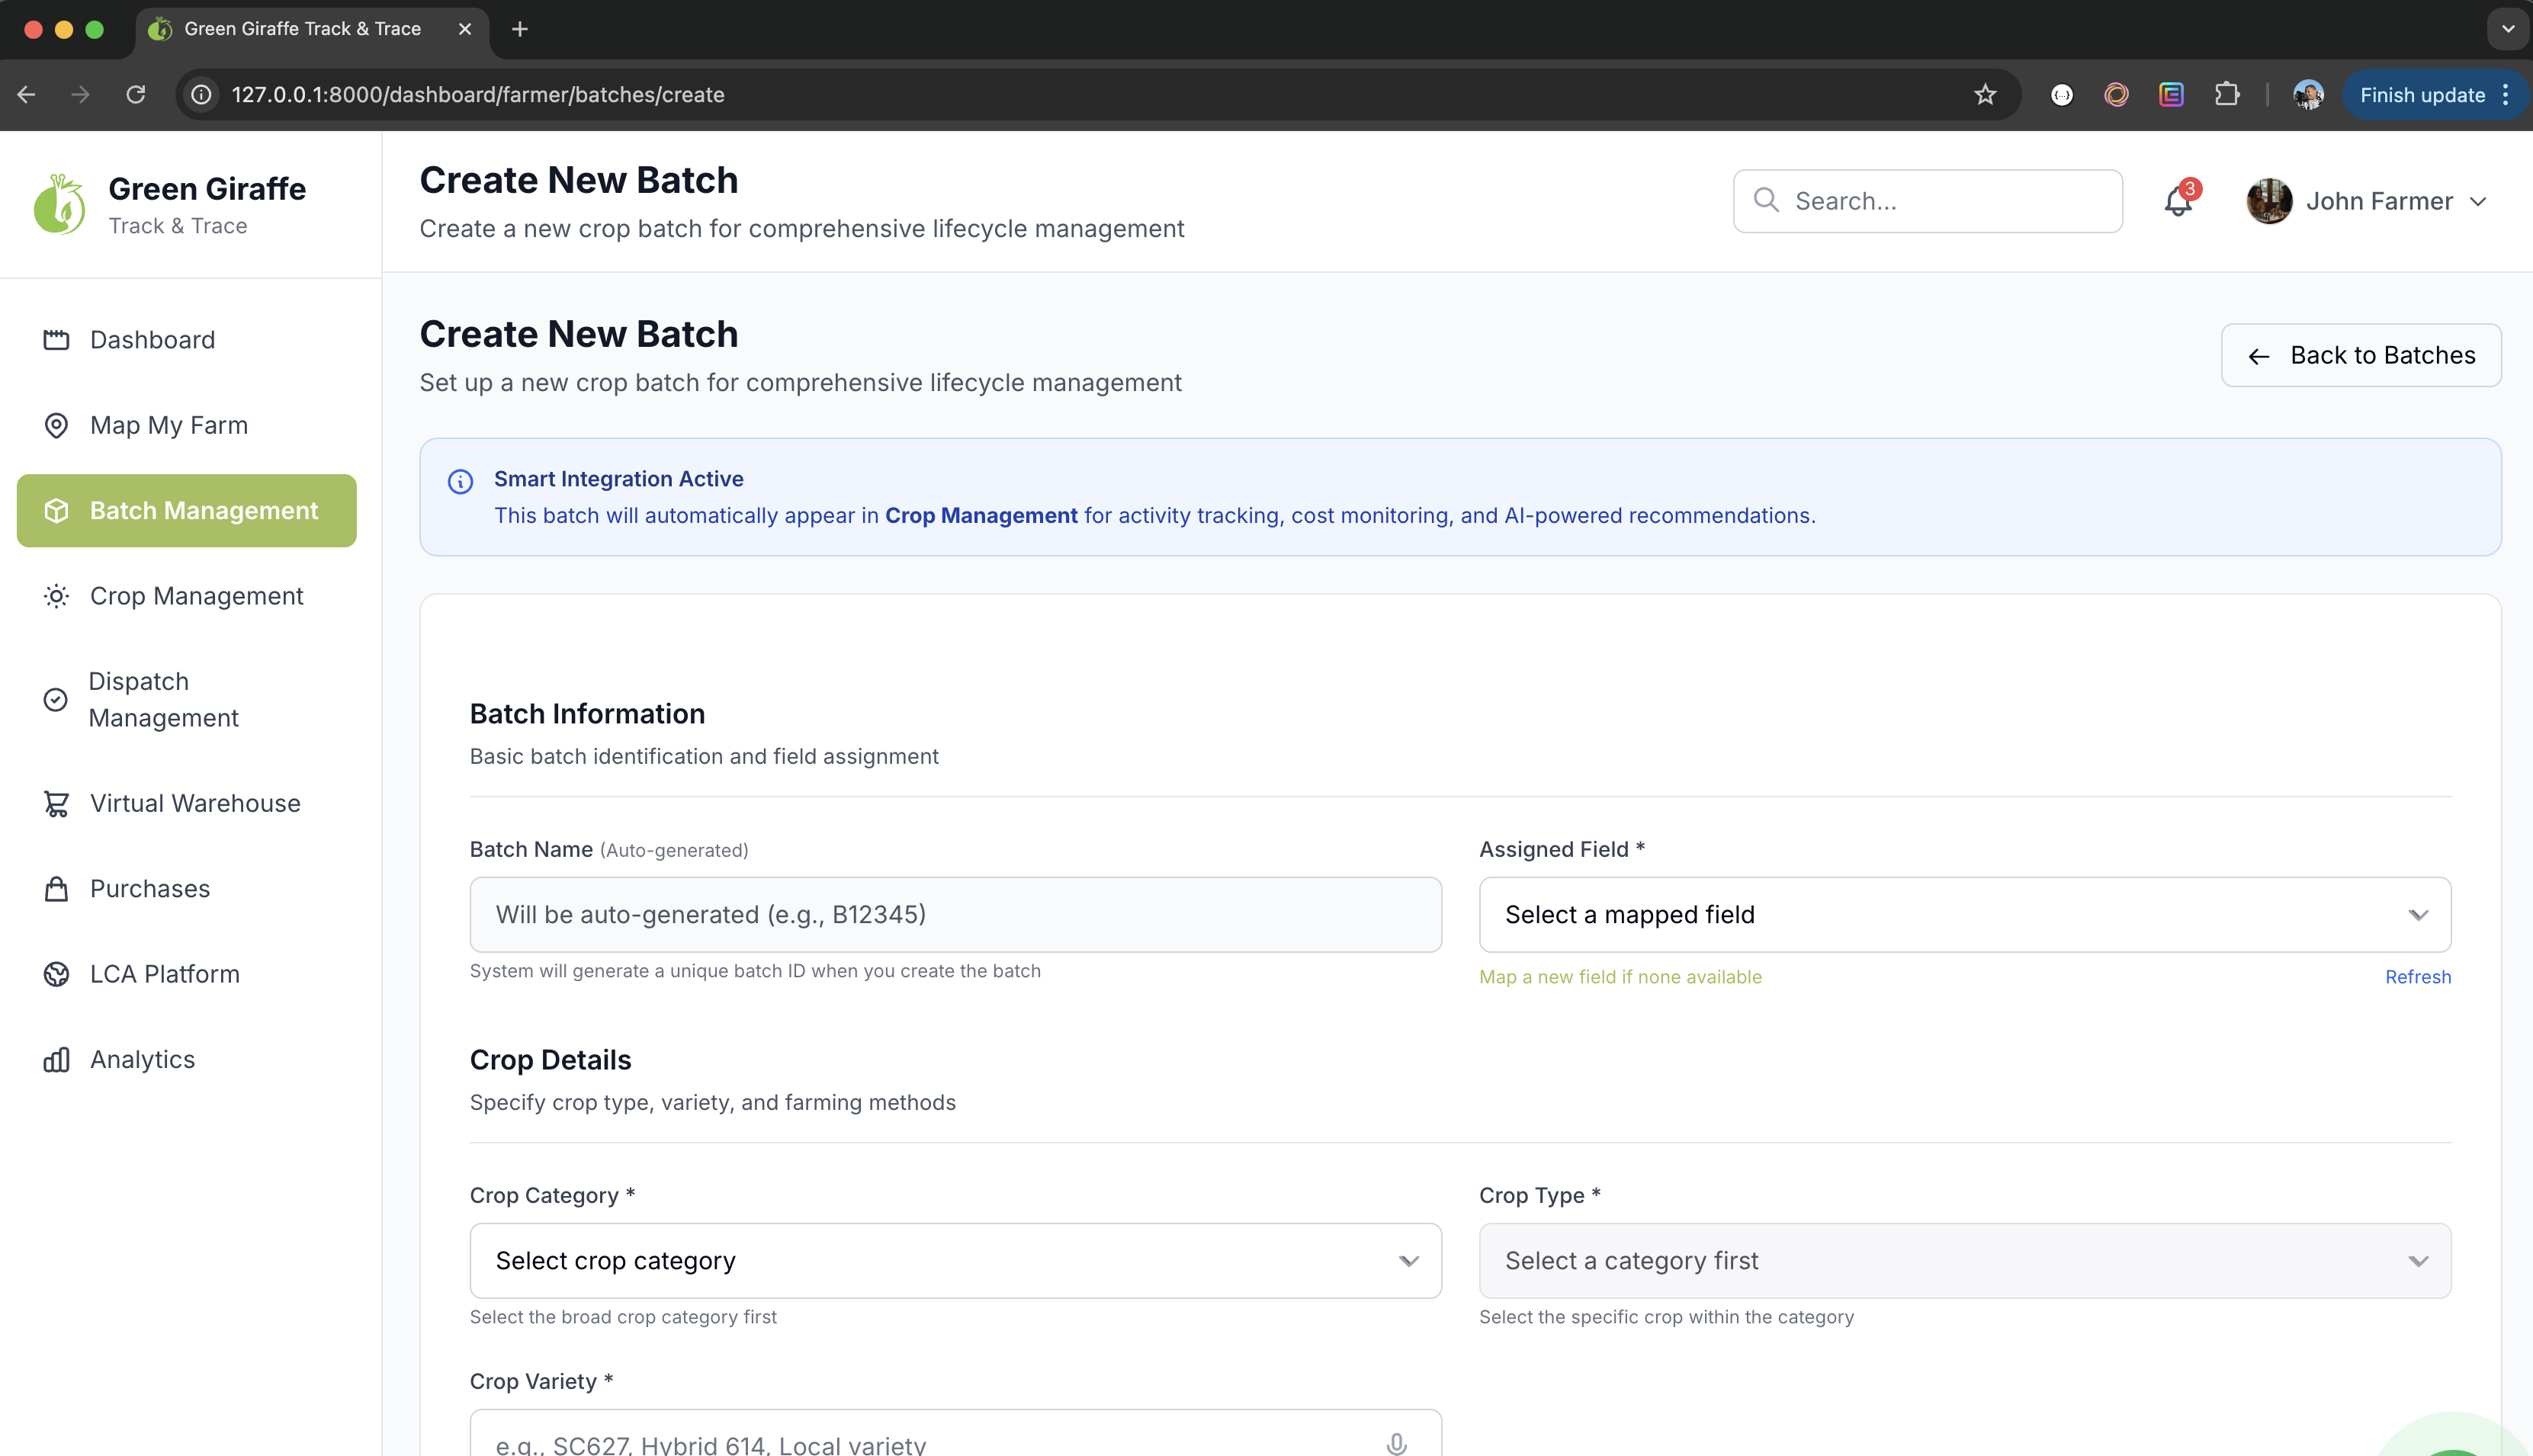The height and width of the screenshot is (1456, 2533).
Task: Bookmark this page with the star
Action: (x=1985, y=94)
